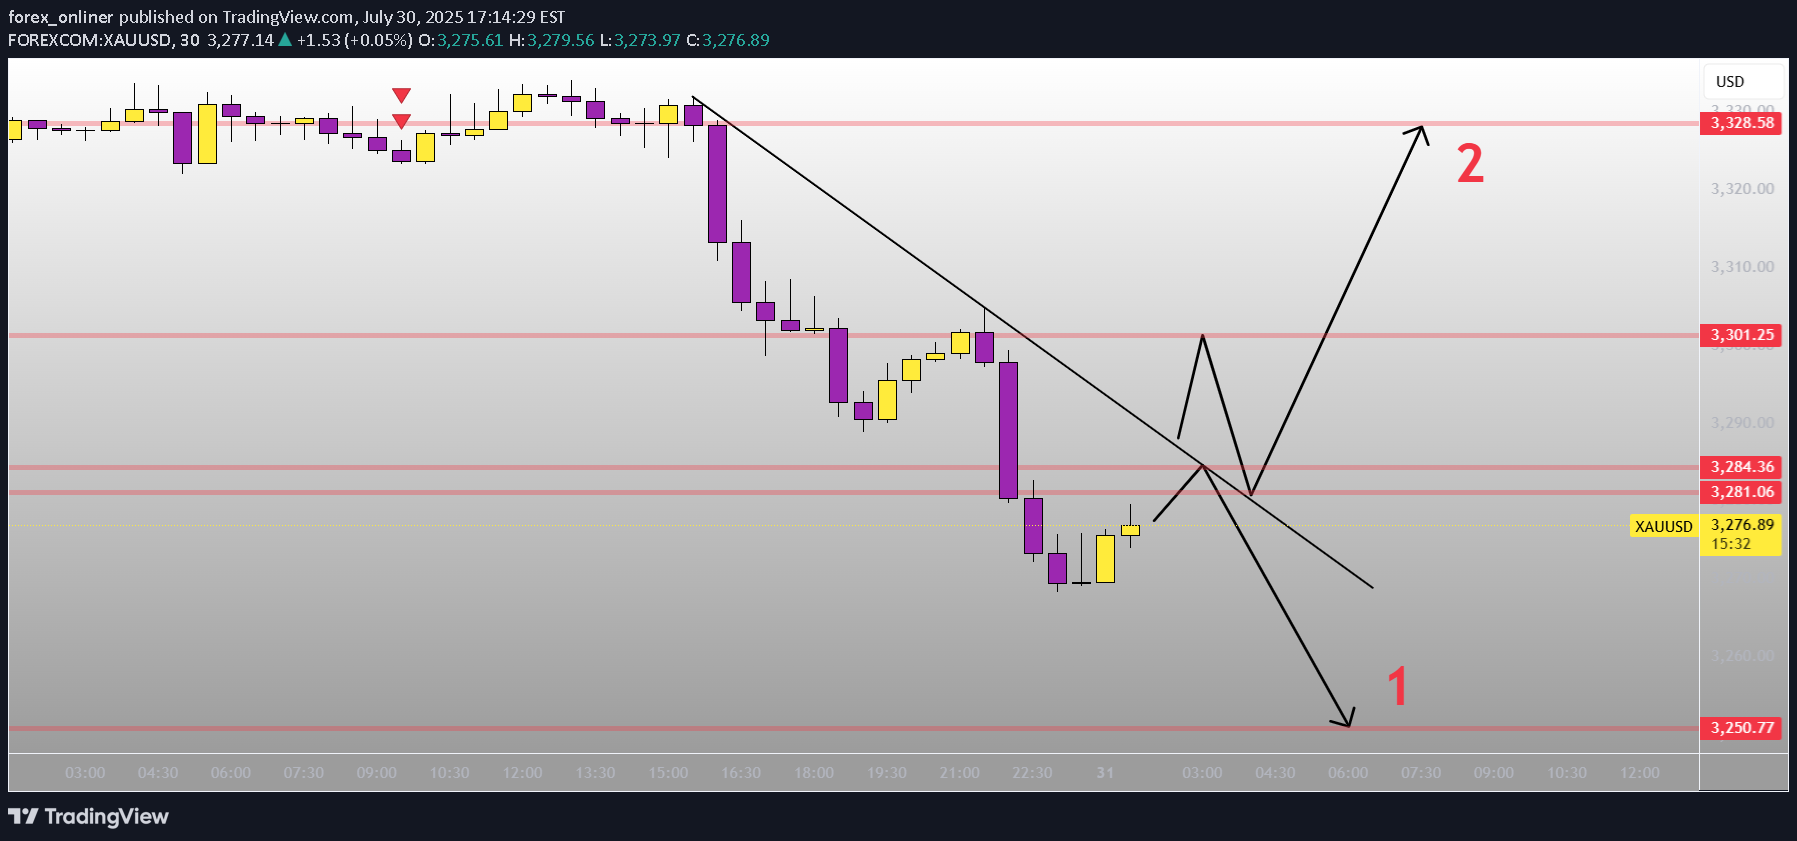1797x841 pixels.
Task: Click the high value H:3,279.56
Action: point(552,40)
